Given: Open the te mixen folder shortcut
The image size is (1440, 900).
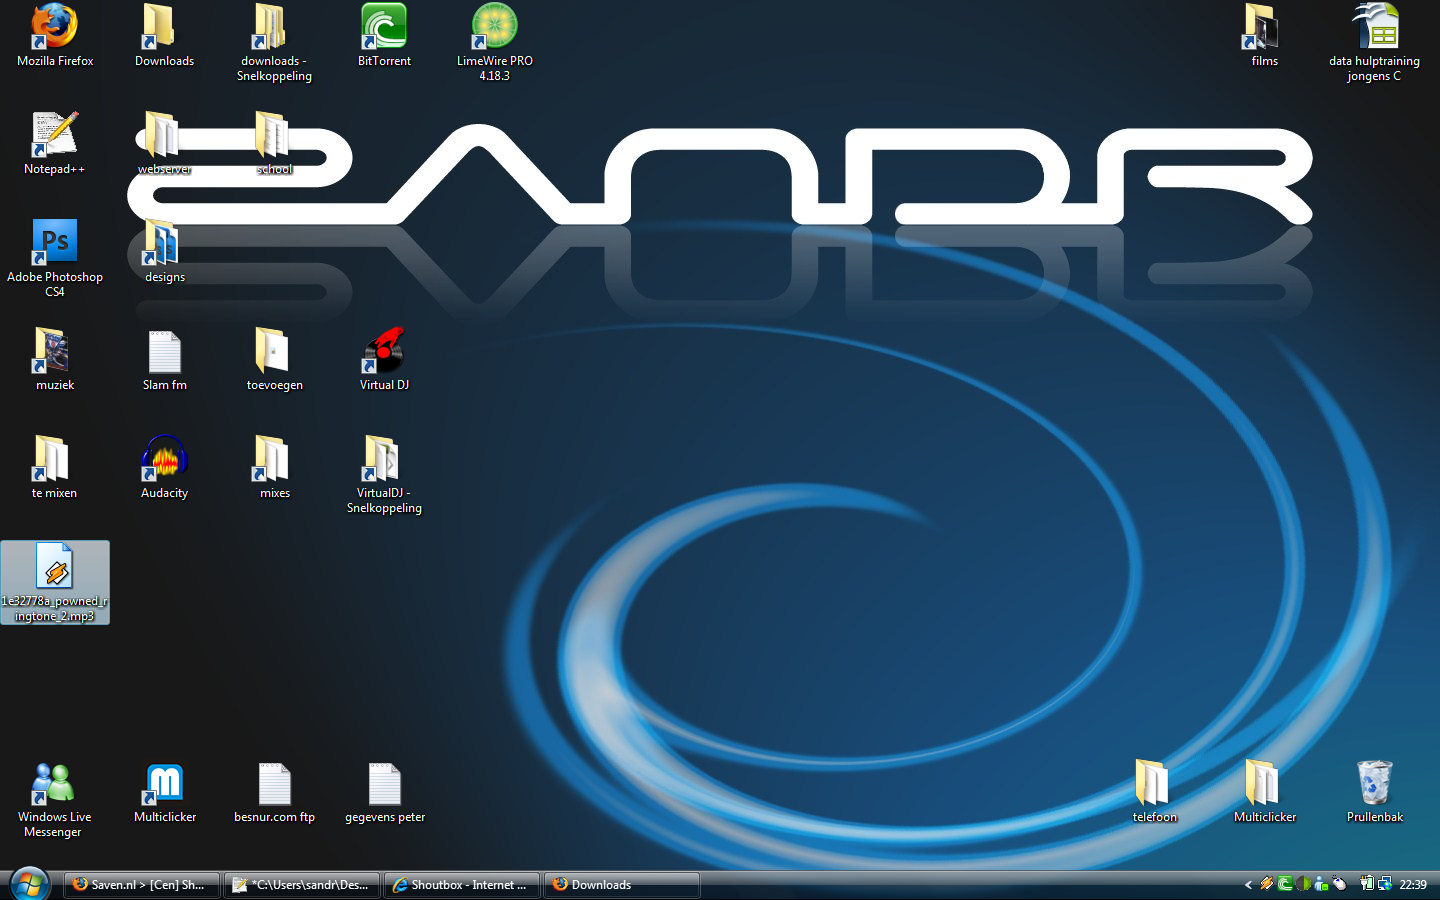Looking at the screenshot, I should click(55, 468).
